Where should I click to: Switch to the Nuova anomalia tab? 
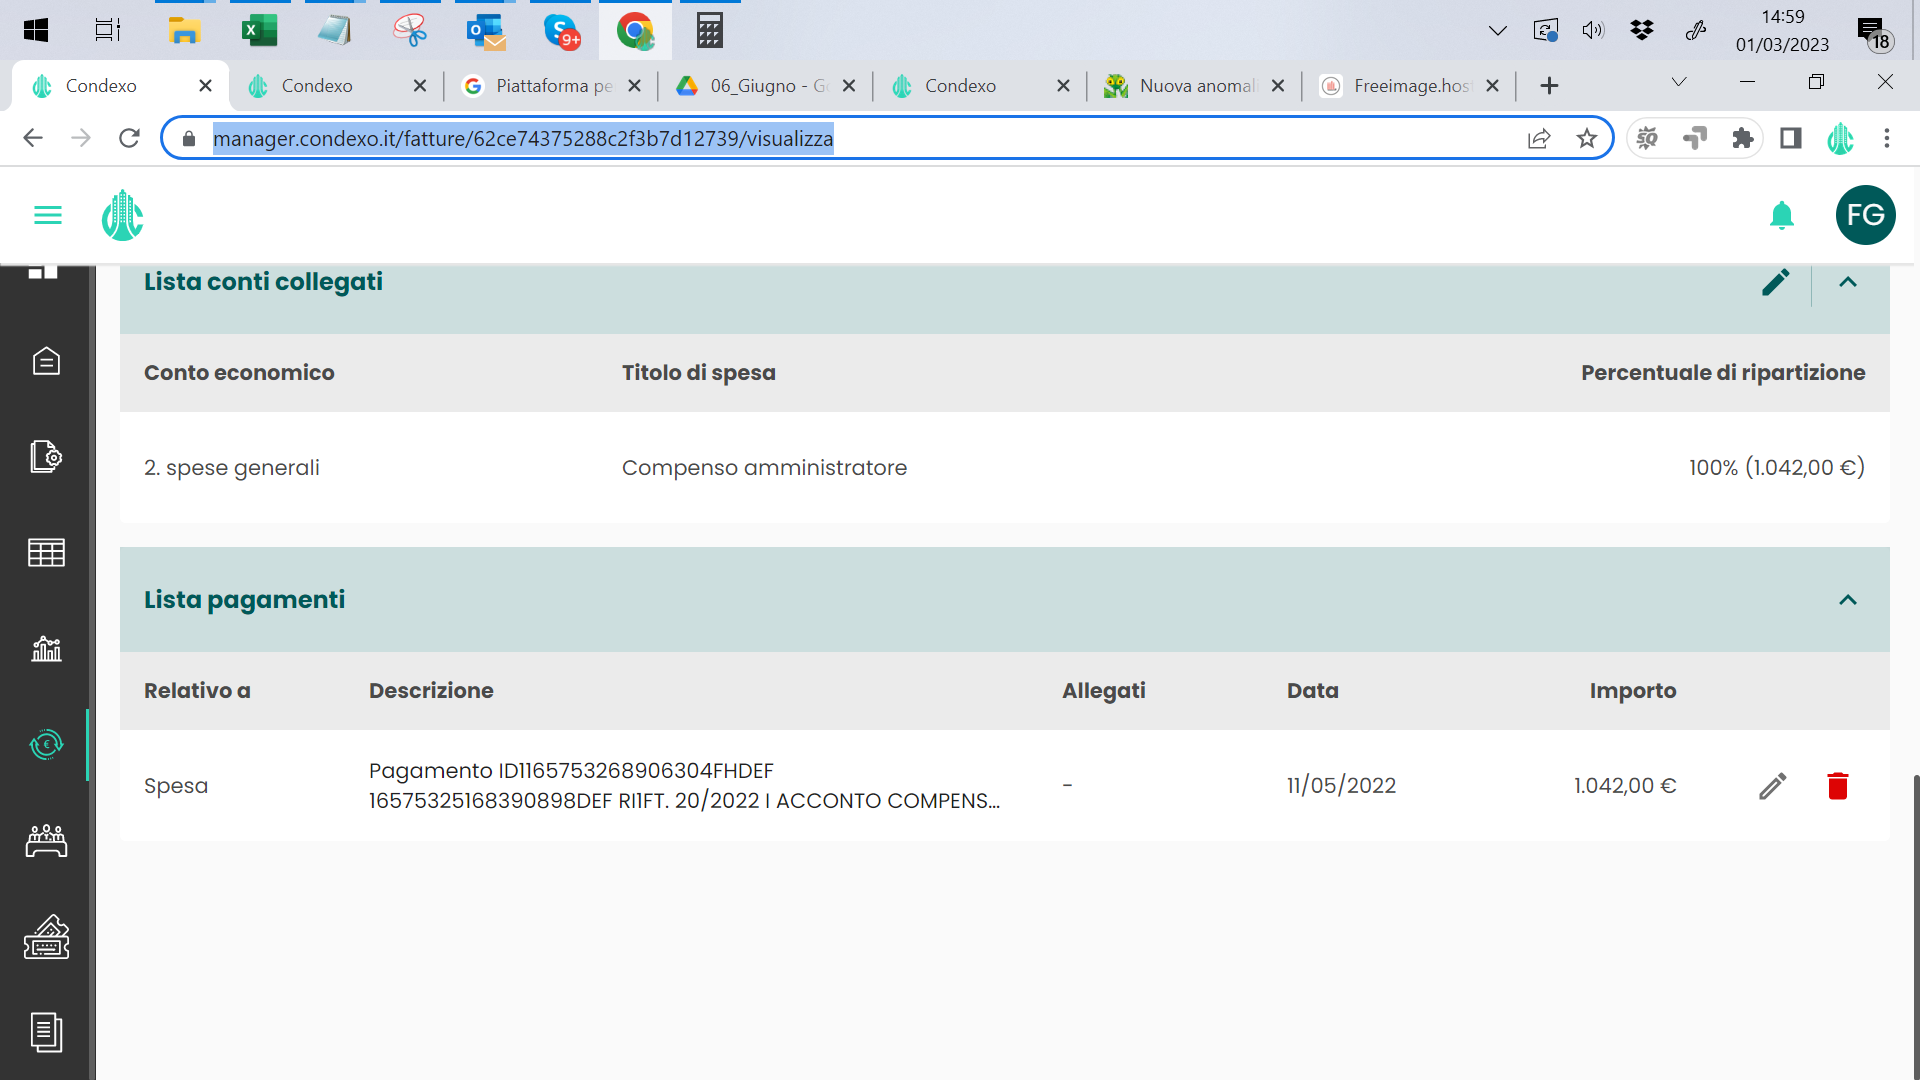1195,86
